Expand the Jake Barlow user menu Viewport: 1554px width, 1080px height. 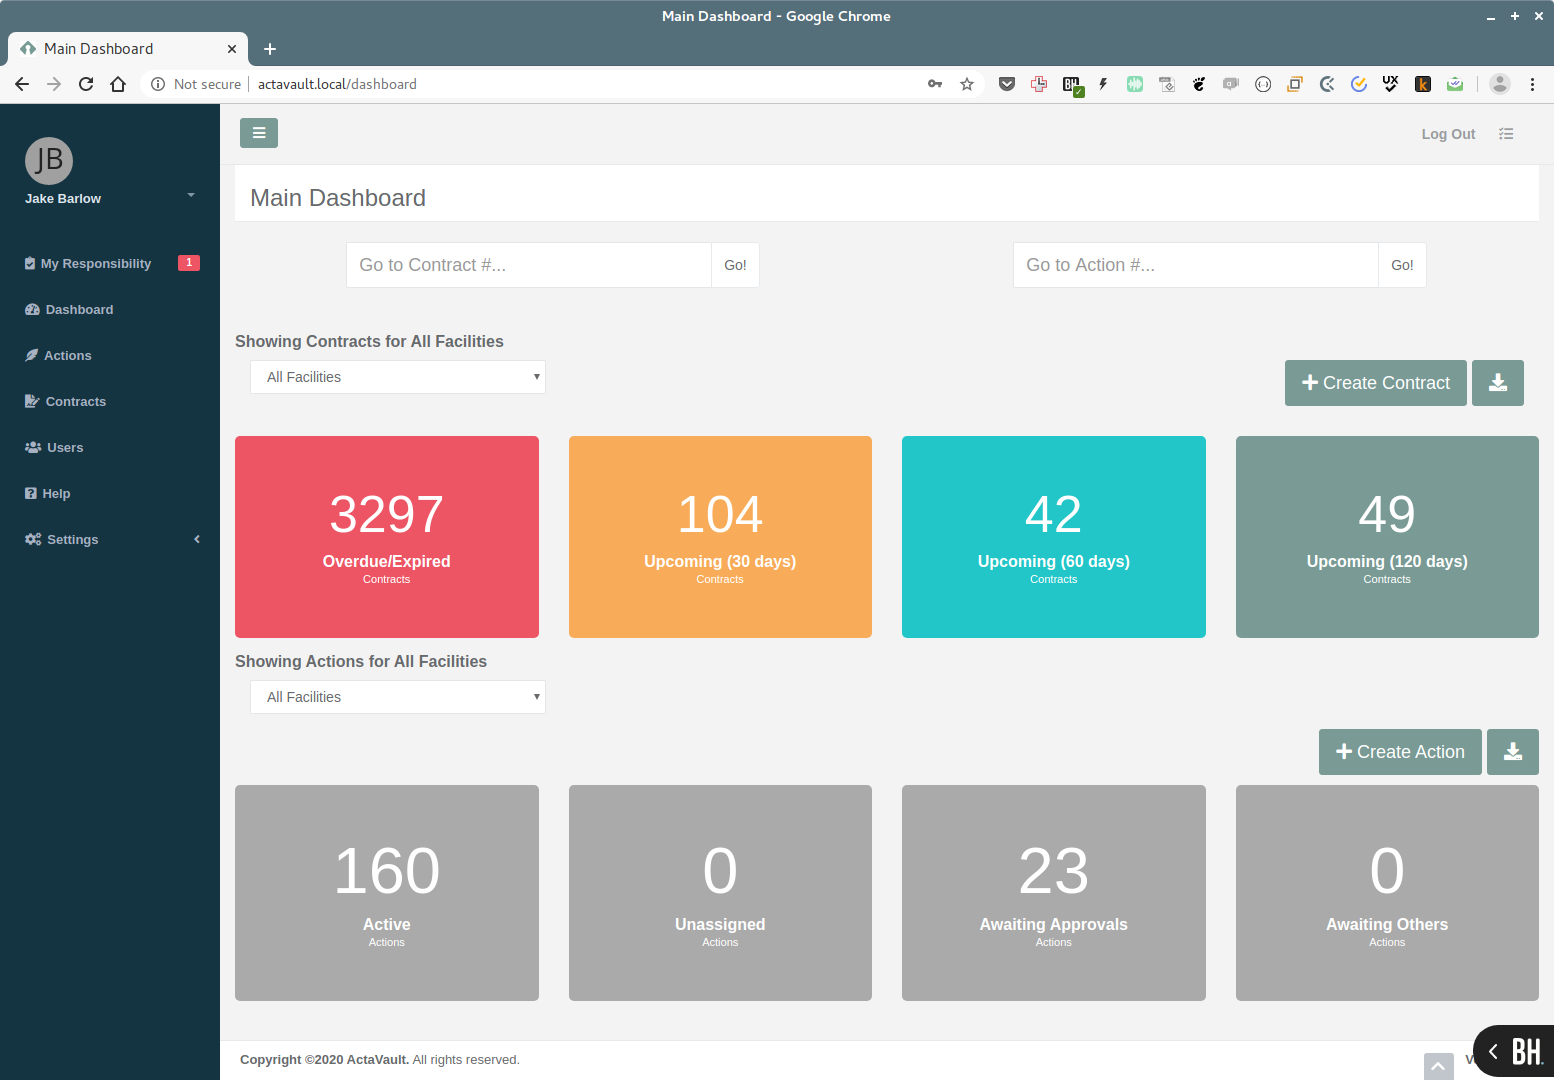(191, 195)
